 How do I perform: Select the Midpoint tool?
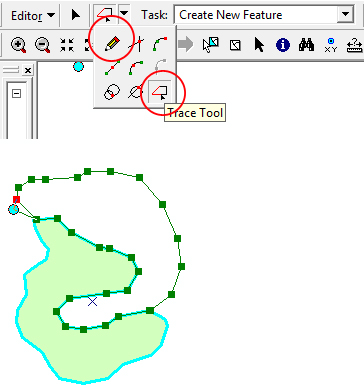pos(112,68)
